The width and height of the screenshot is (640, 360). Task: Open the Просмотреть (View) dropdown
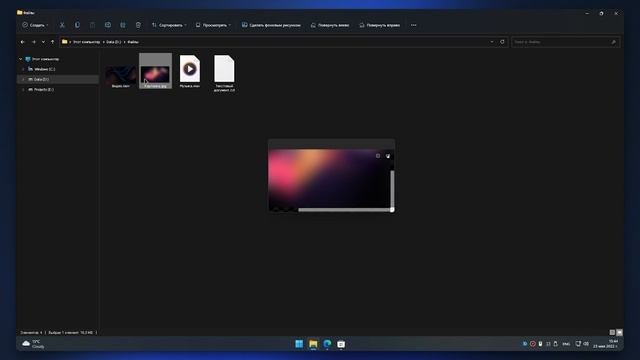(213, 25)
